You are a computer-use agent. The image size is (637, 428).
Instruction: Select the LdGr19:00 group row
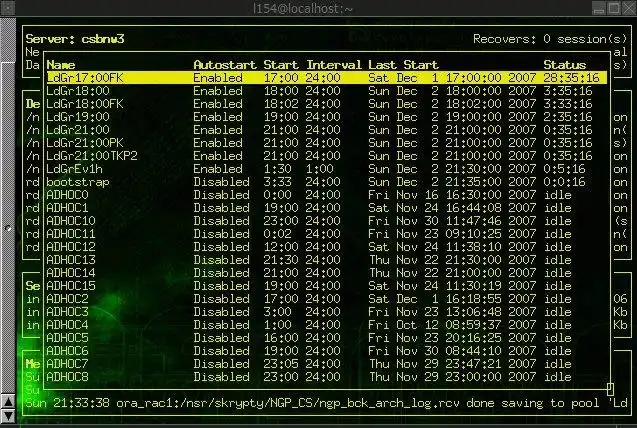pos(327,117)
